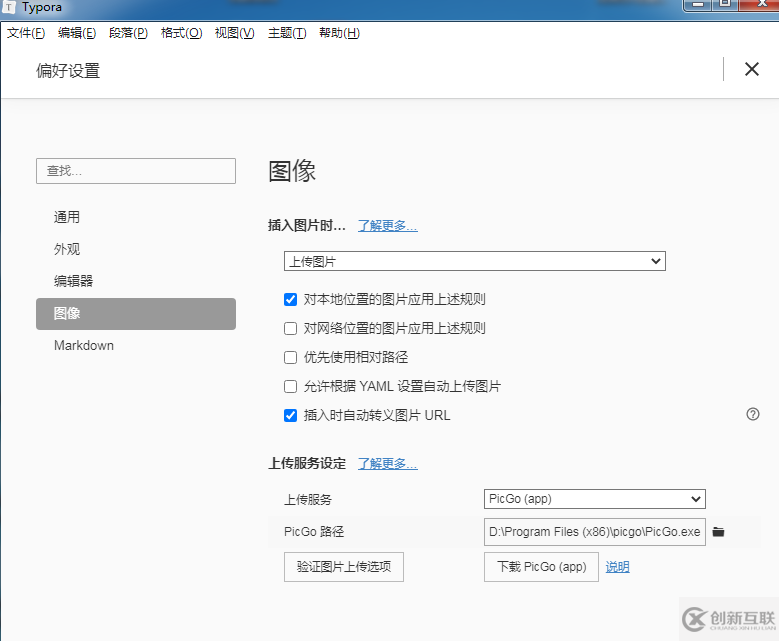
Task: Open the 说明 link
Action: pos(618,567)
